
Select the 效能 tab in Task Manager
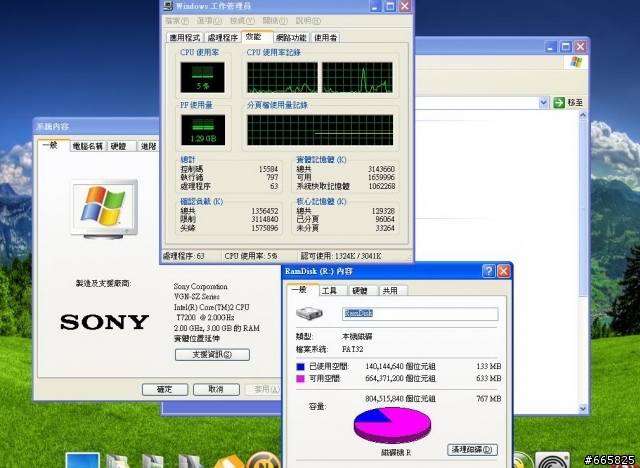[x=257, y=36]
